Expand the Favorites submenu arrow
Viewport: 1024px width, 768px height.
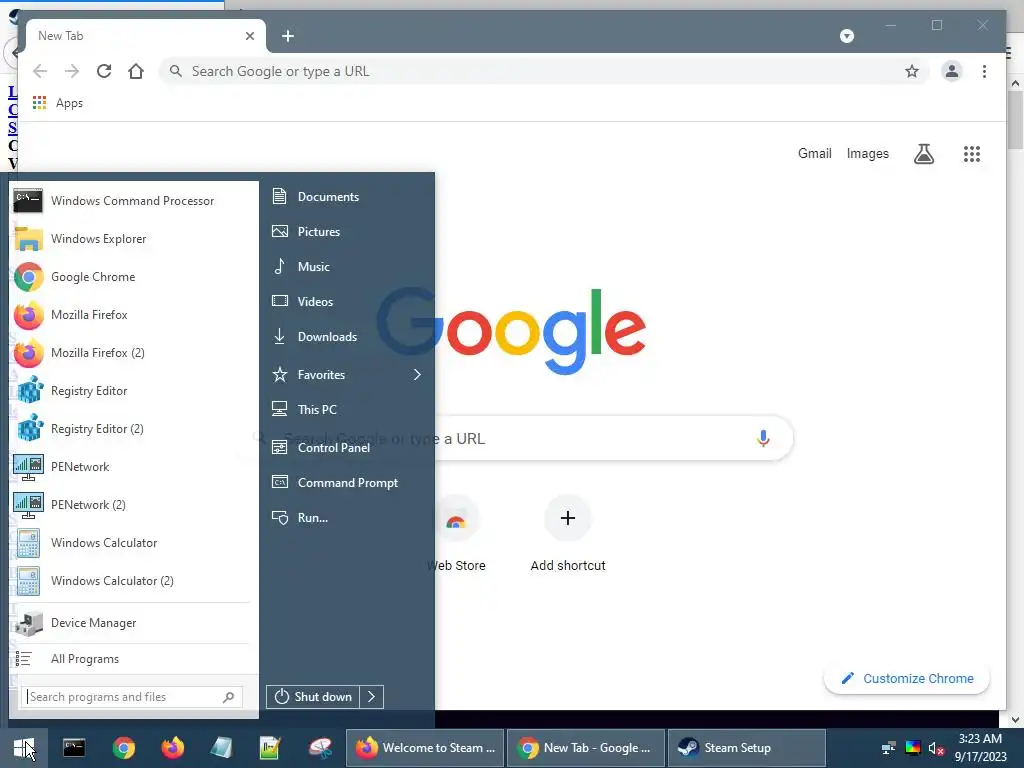(x=417, y=375)
